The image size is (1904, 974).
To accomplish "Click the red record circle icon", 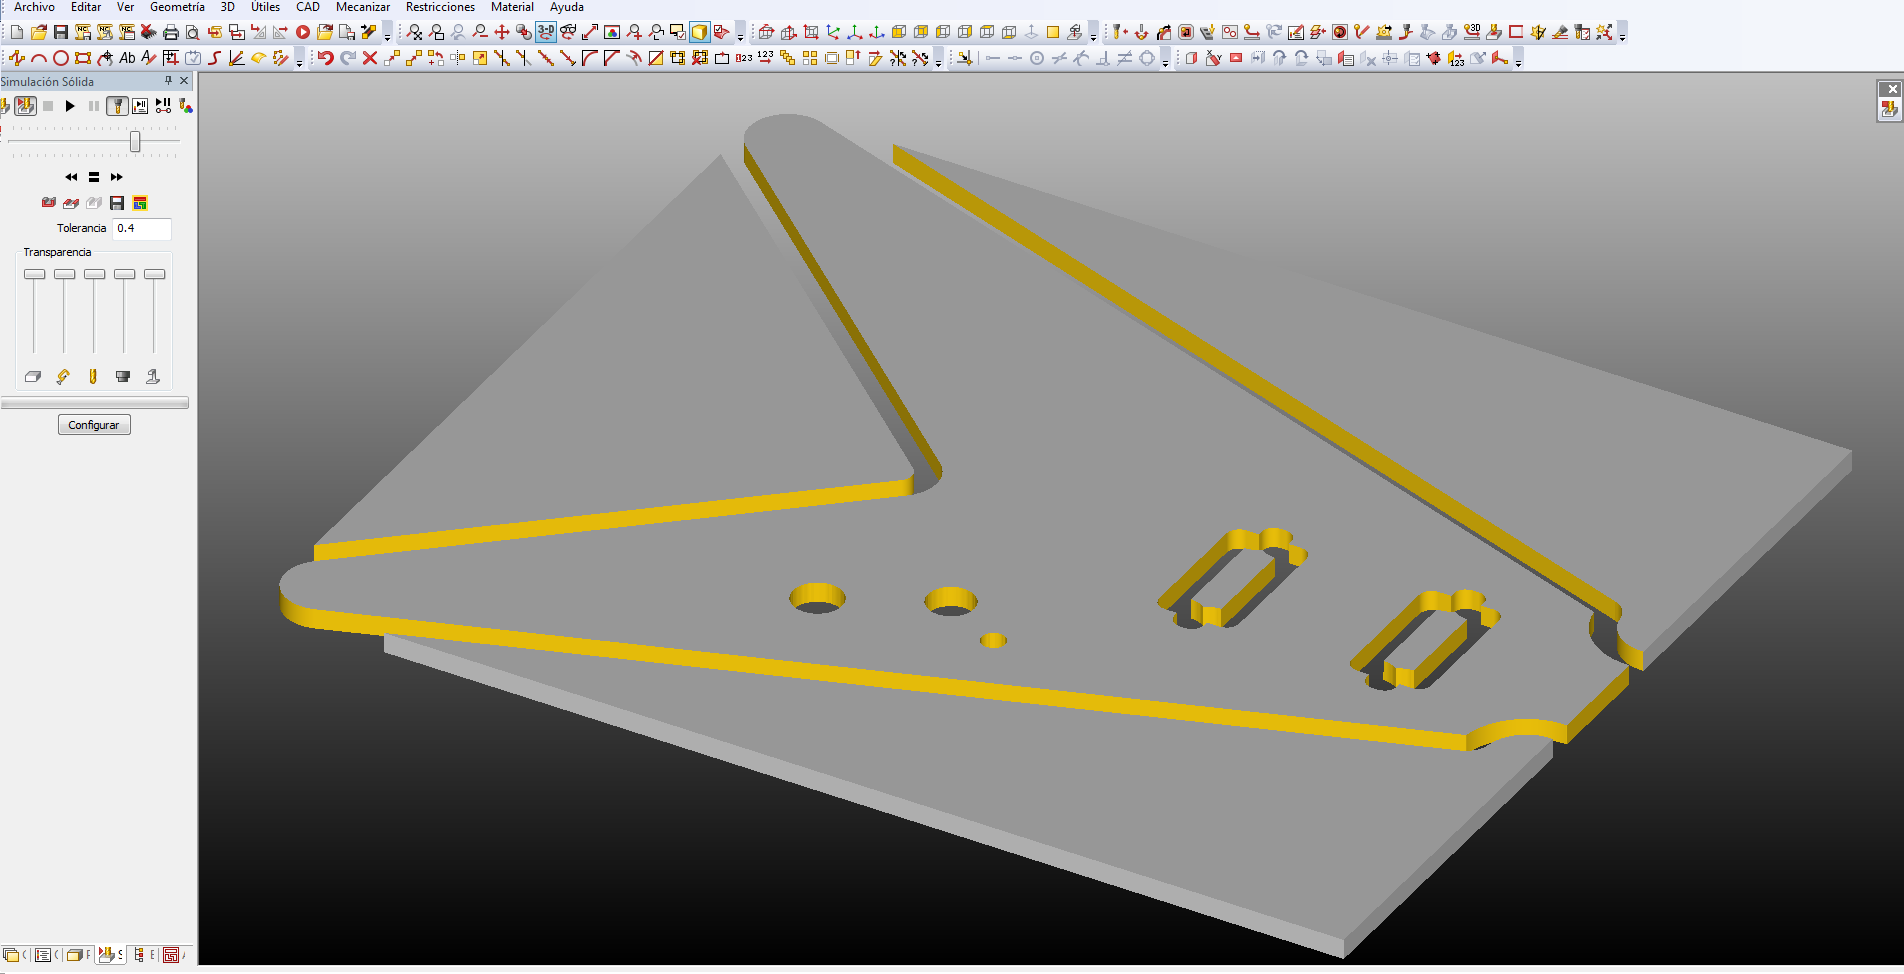I will click(303, 32).
